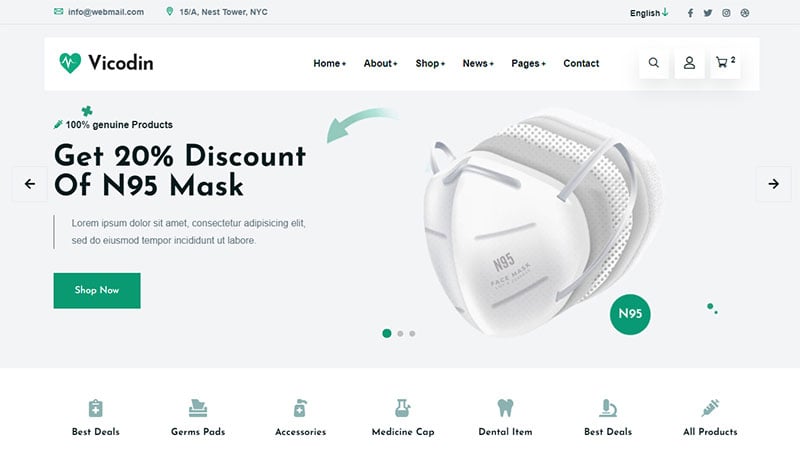Select the first slider pagination dot
The height and width of the screenshot is (457, 800).
click(x=387, y=333)
